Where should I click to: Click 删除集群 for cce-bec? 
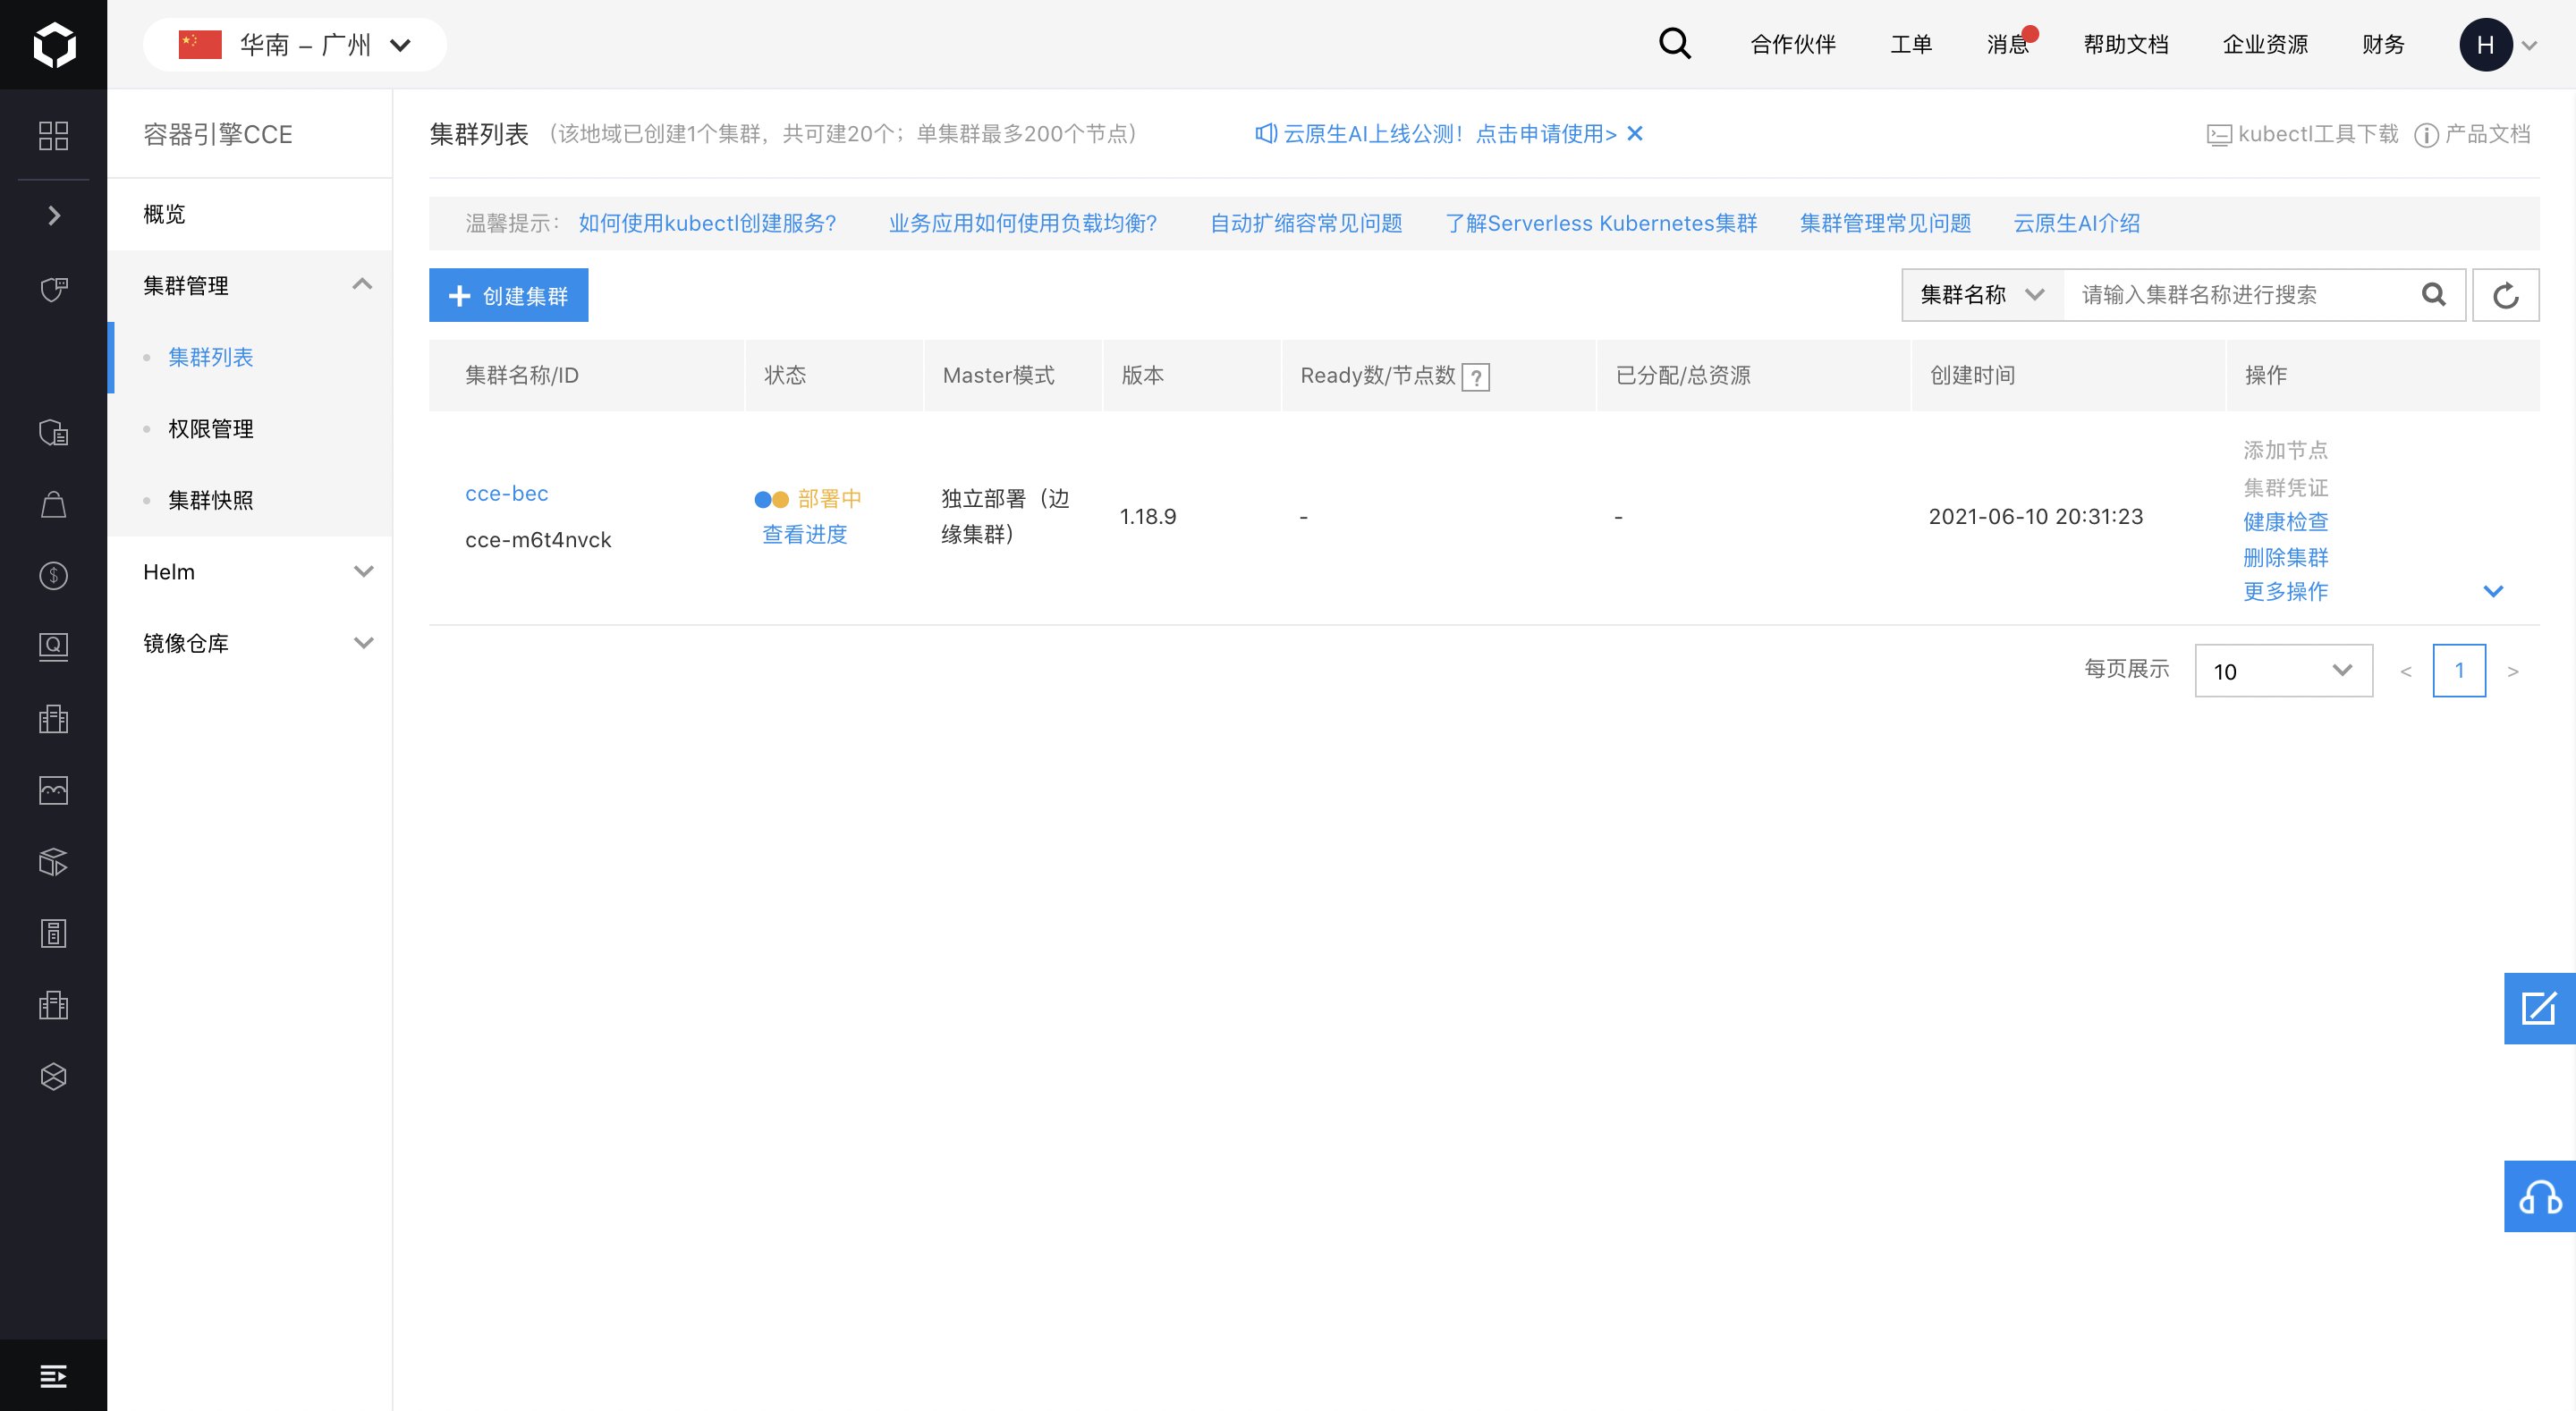click(x=2285, y=557)
